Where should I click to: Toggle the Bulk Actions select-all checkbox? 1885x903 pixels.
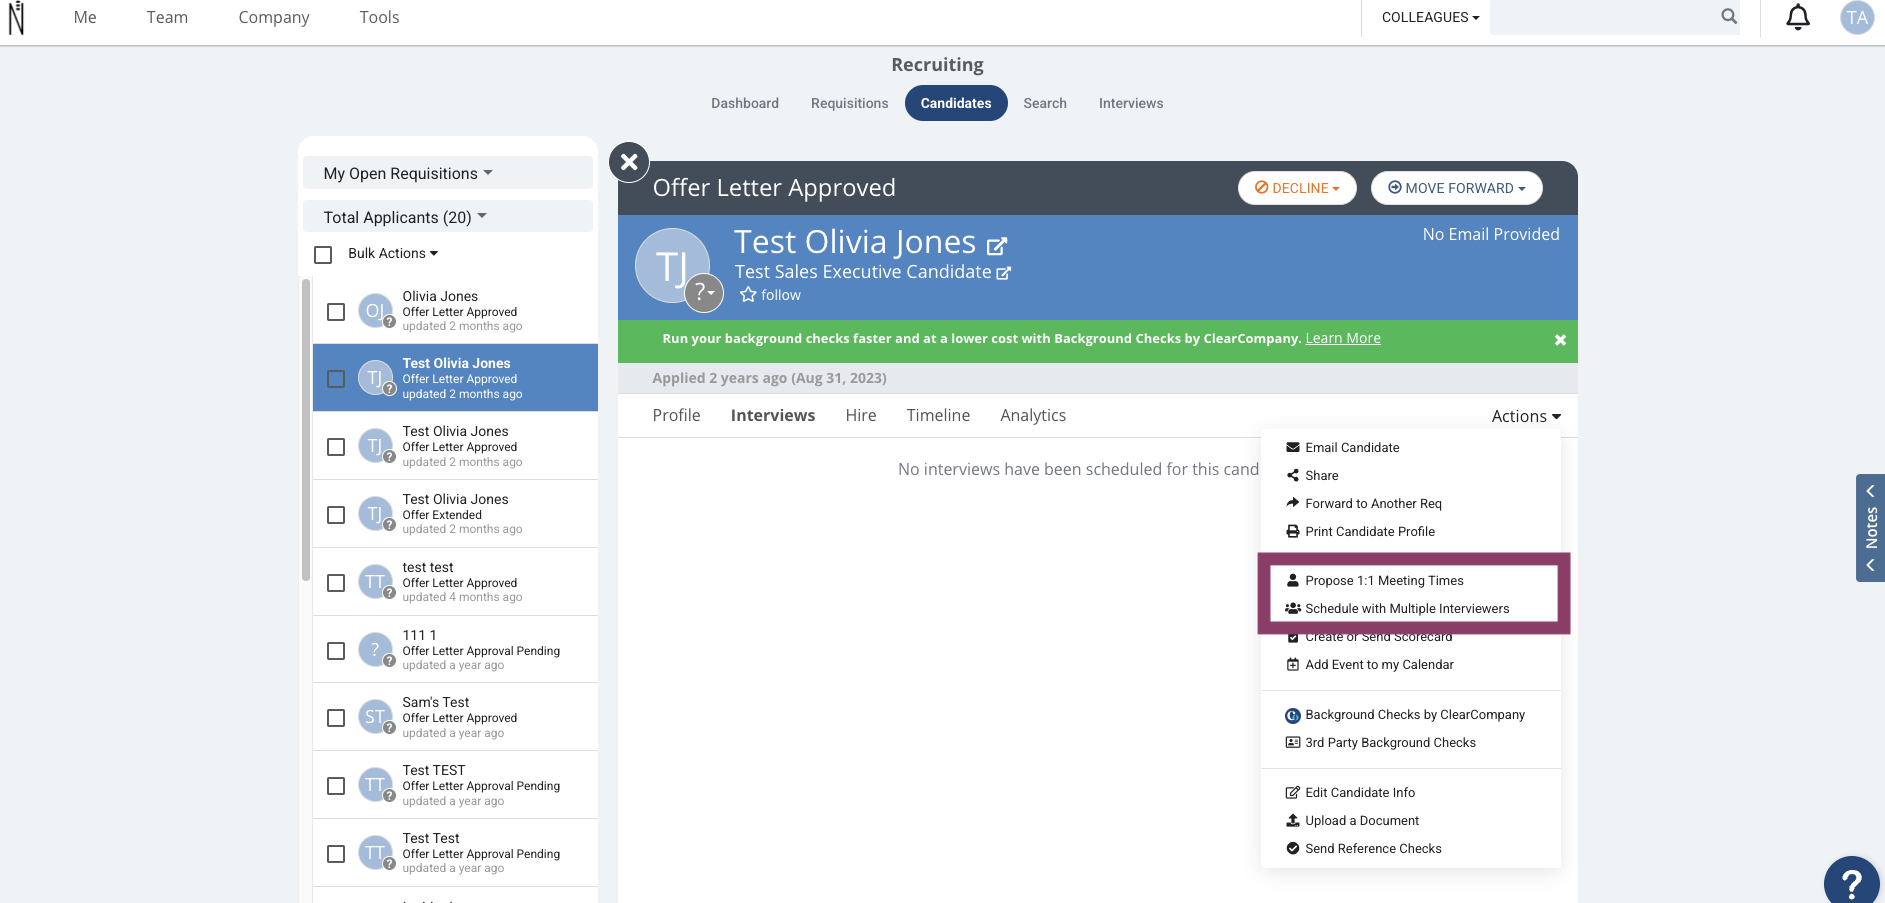[x=323, y=255]
